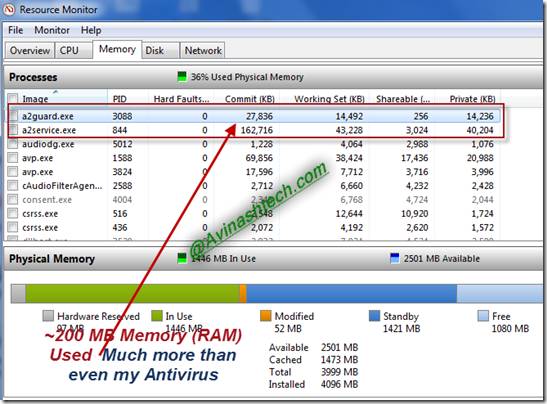Check the avp.exe PID 3824 checkbox

point(13,172)
